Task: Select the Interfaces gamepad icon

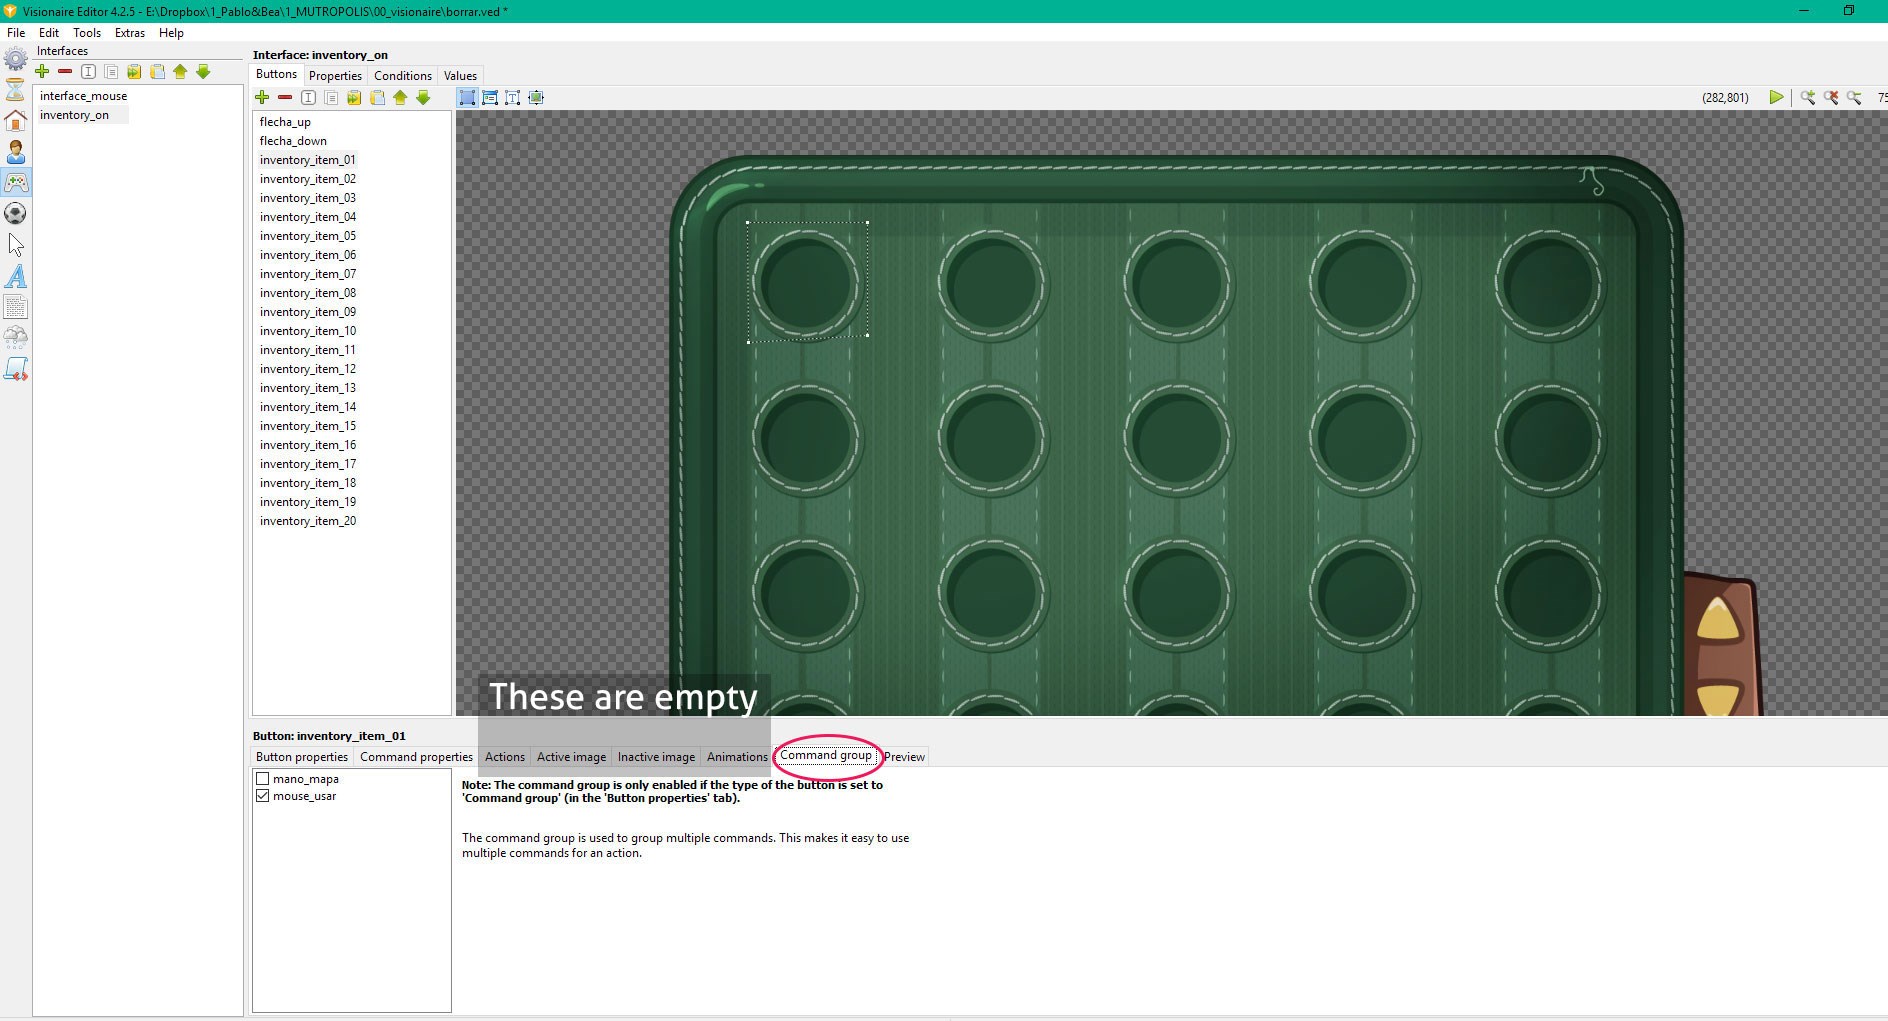Action: click(x=16, y=183)
